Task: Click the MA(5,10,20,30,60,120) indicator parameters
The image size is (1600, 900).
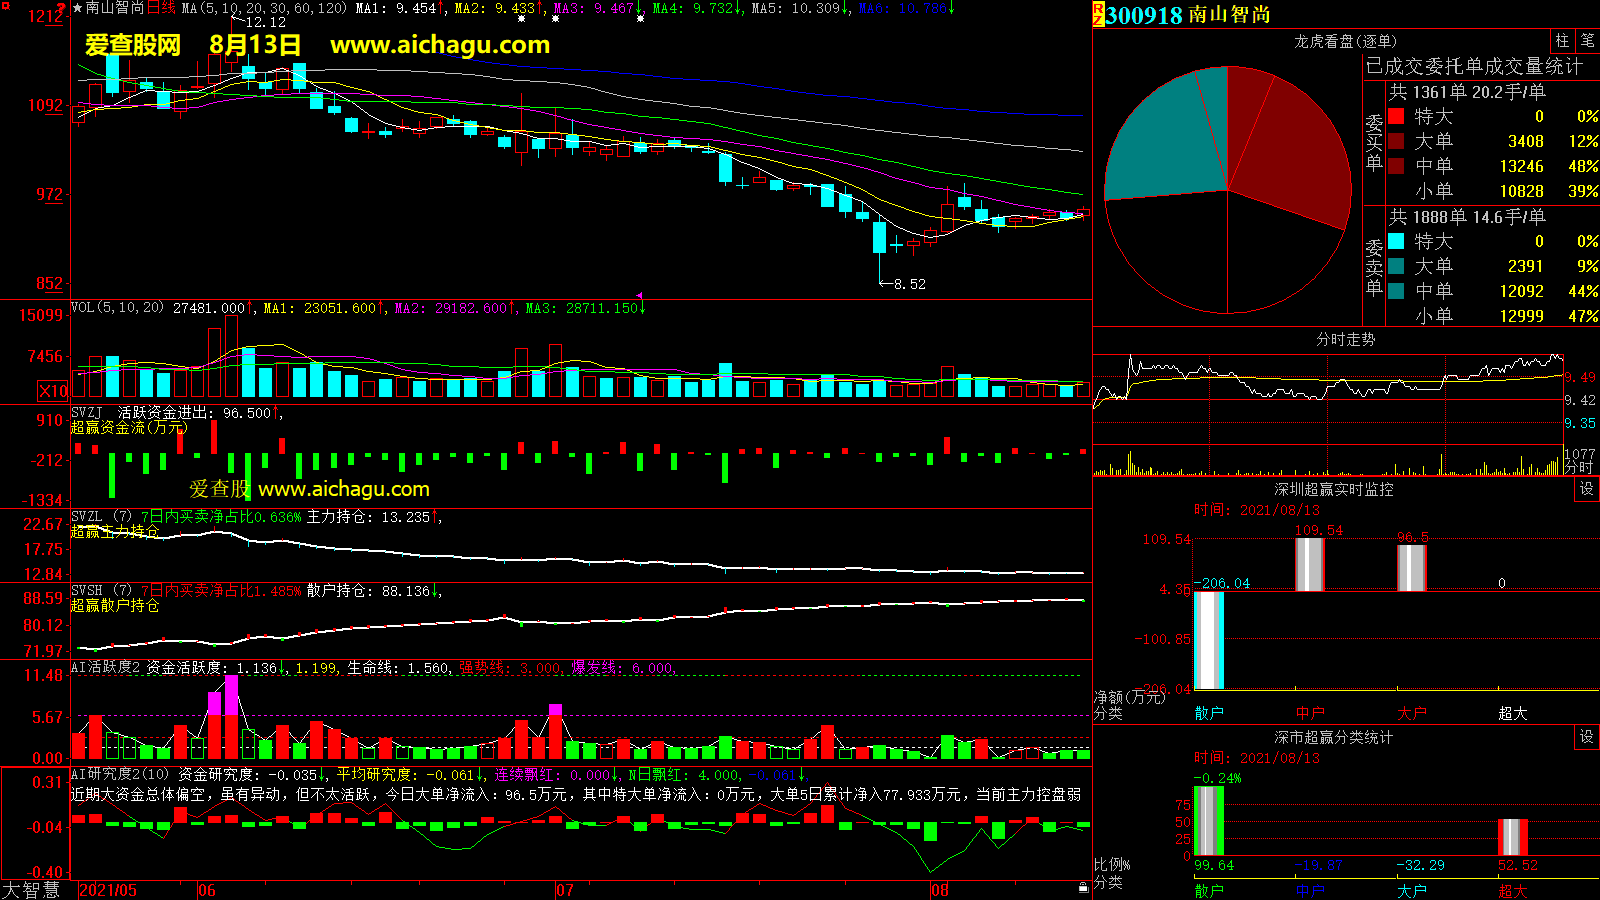Action: [x=264, y=8]
